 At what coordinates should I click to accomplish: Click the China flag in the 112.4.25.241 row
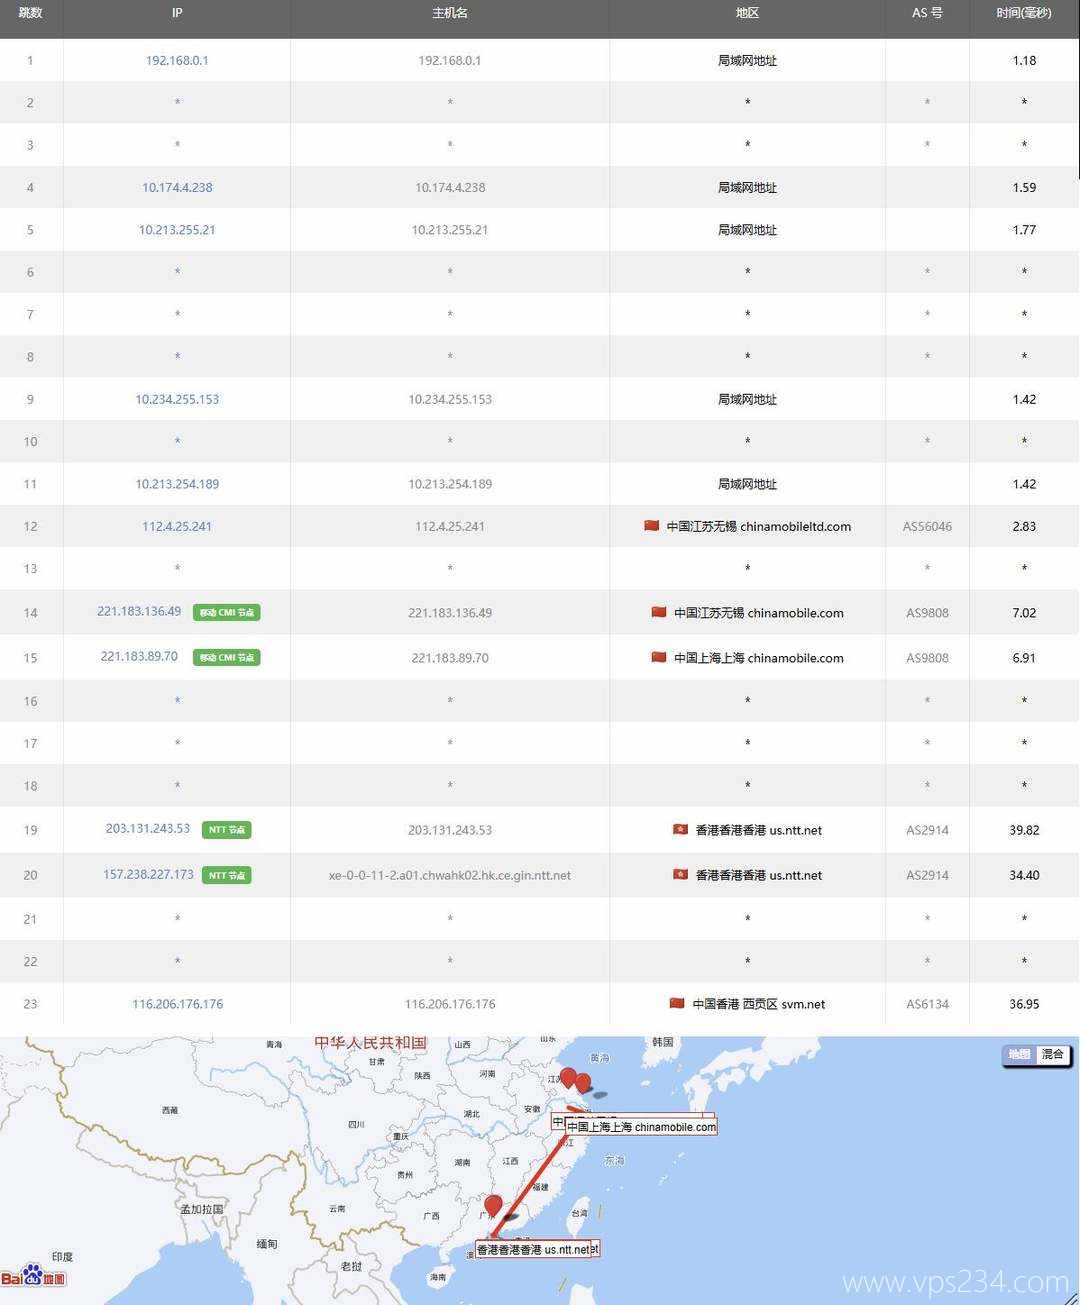tap(651, 525)
